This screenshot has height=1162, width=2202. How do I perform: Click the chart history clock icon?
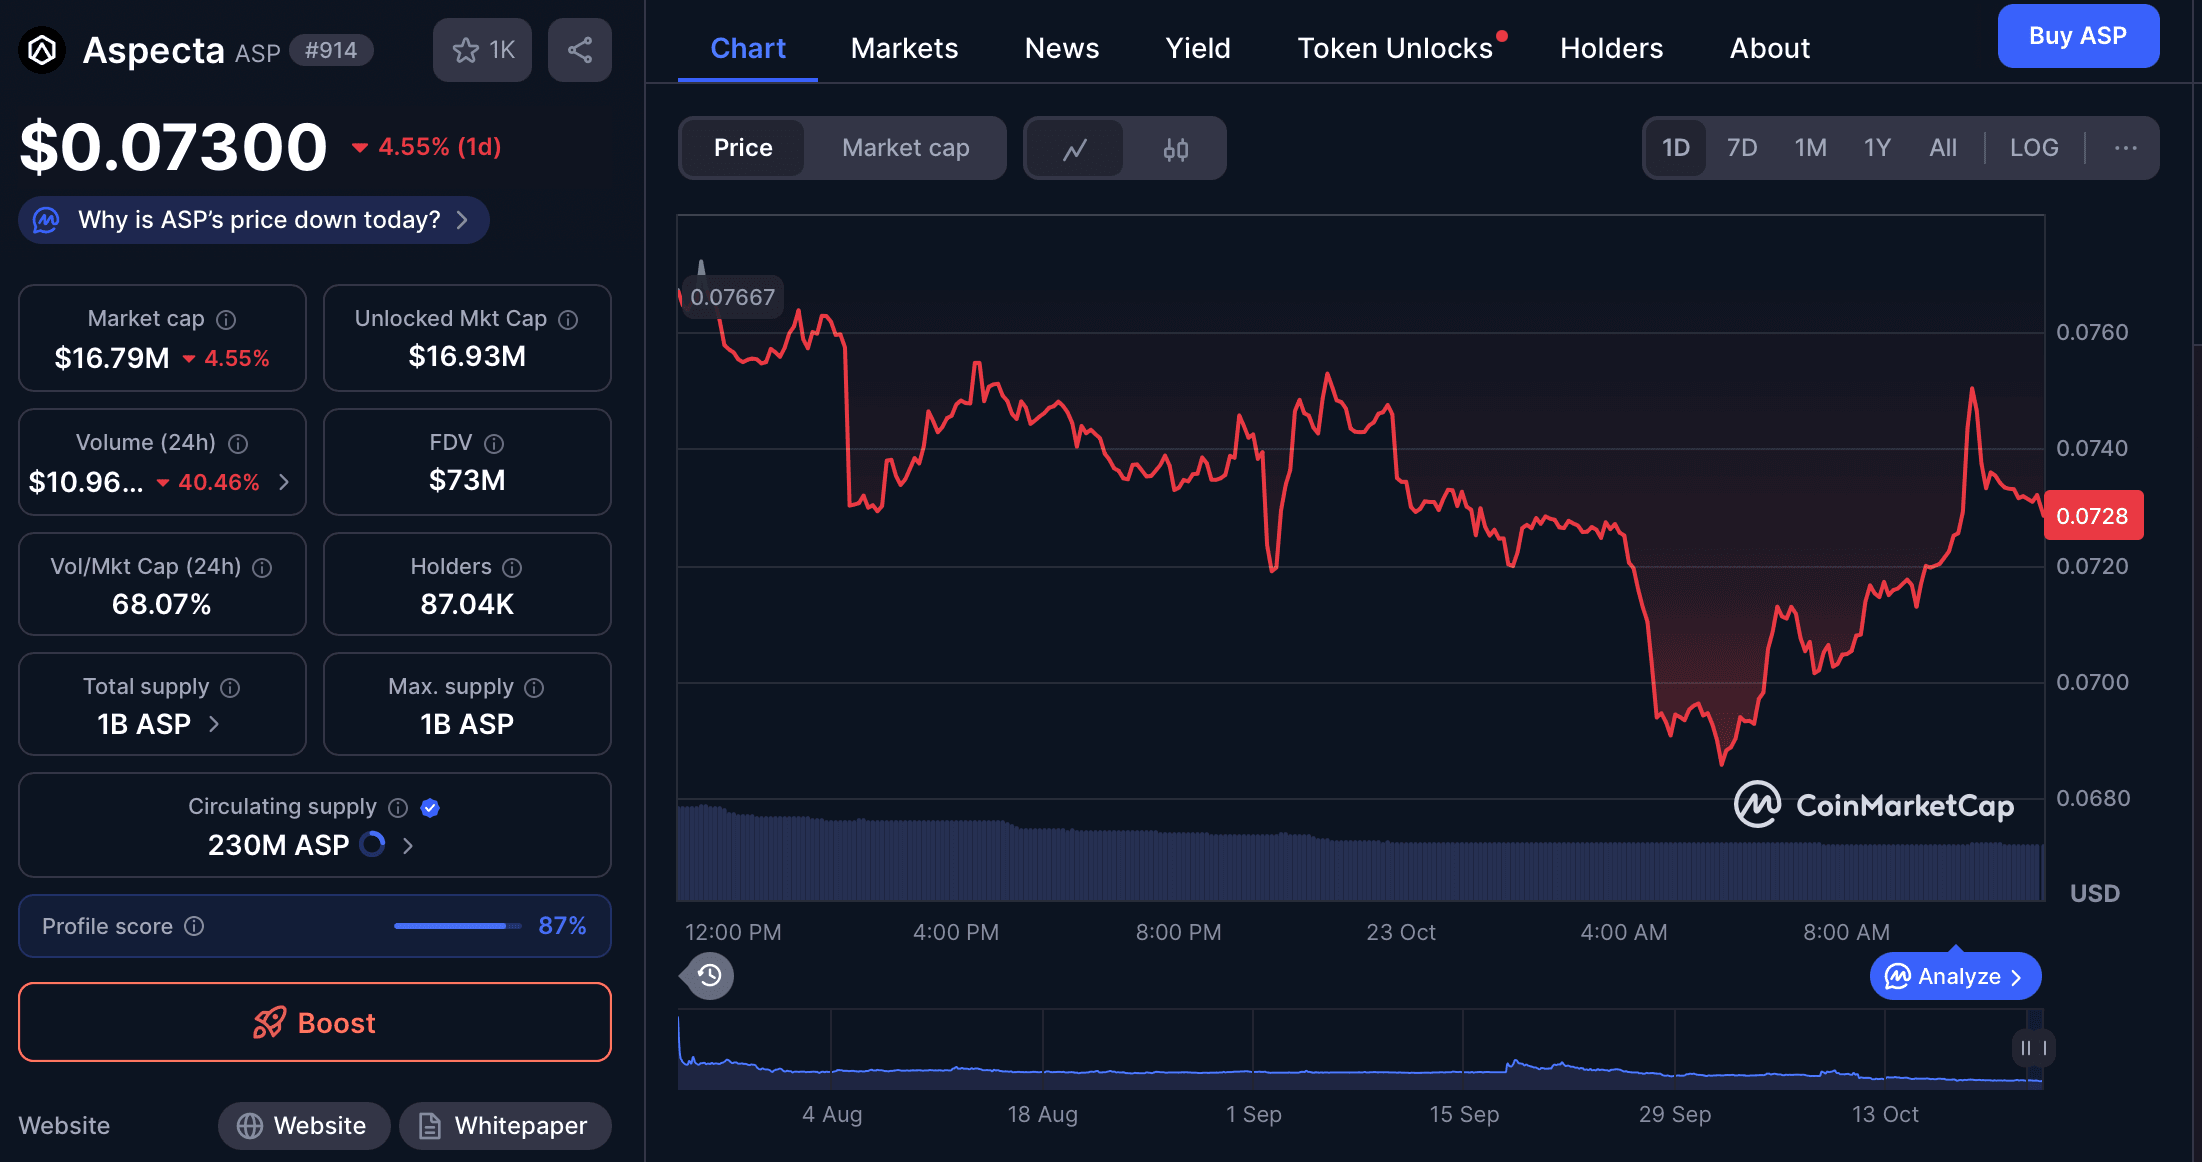click(709, 975)
